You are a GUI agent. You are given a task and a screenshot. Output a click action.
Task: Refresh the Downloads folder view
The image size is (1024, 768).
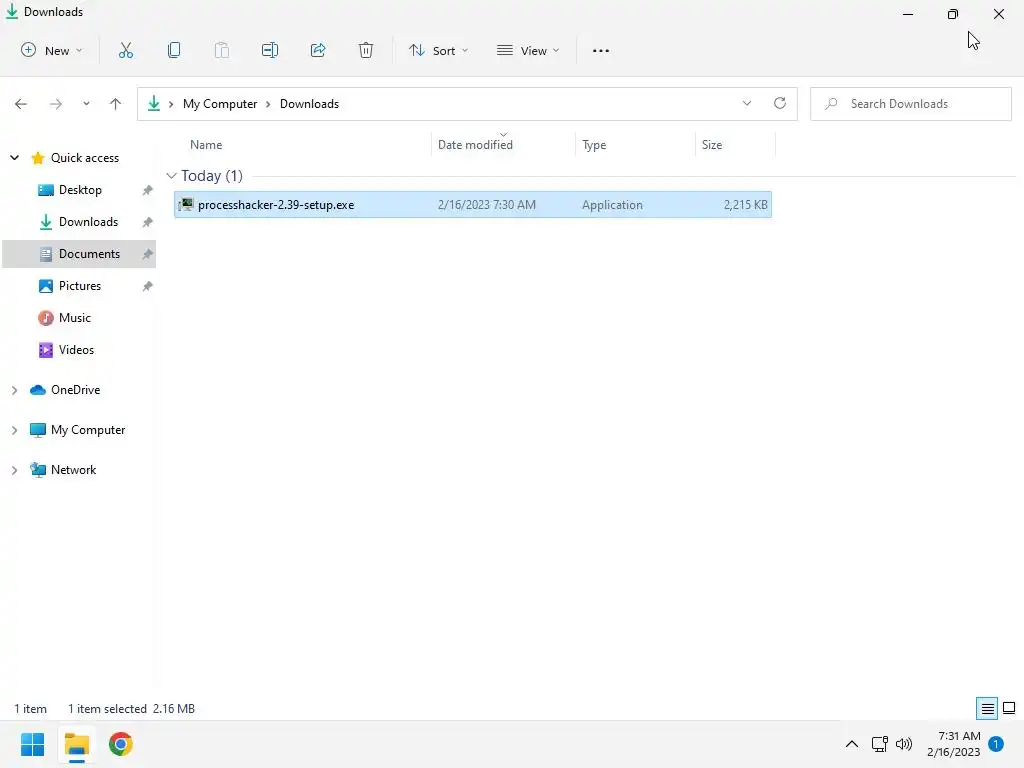tap(780, 103)
